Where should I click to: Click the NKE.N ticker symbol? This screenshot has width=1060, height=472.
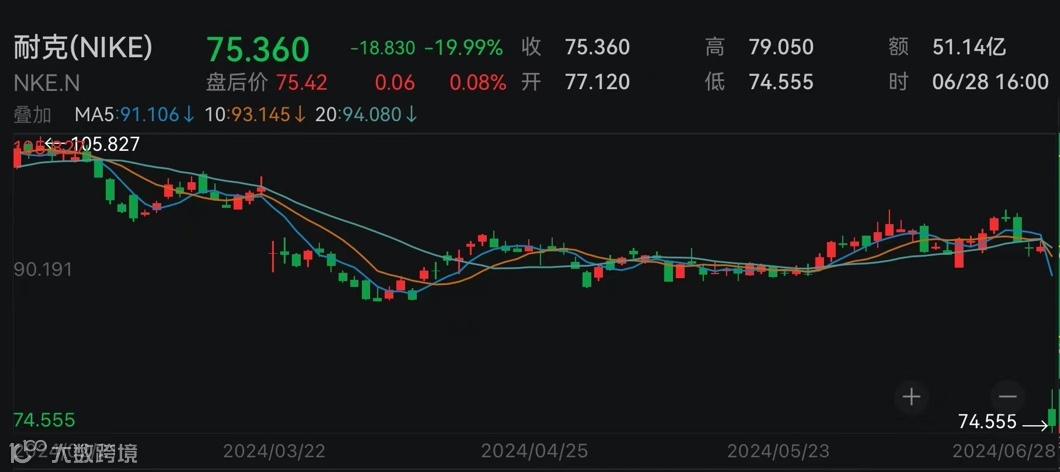point(47,82)
